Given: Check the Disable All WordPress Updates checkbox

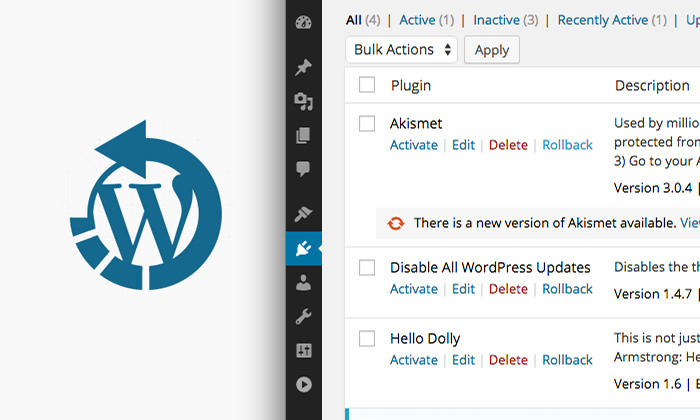Looking at the screenshot, I should 367,268.
